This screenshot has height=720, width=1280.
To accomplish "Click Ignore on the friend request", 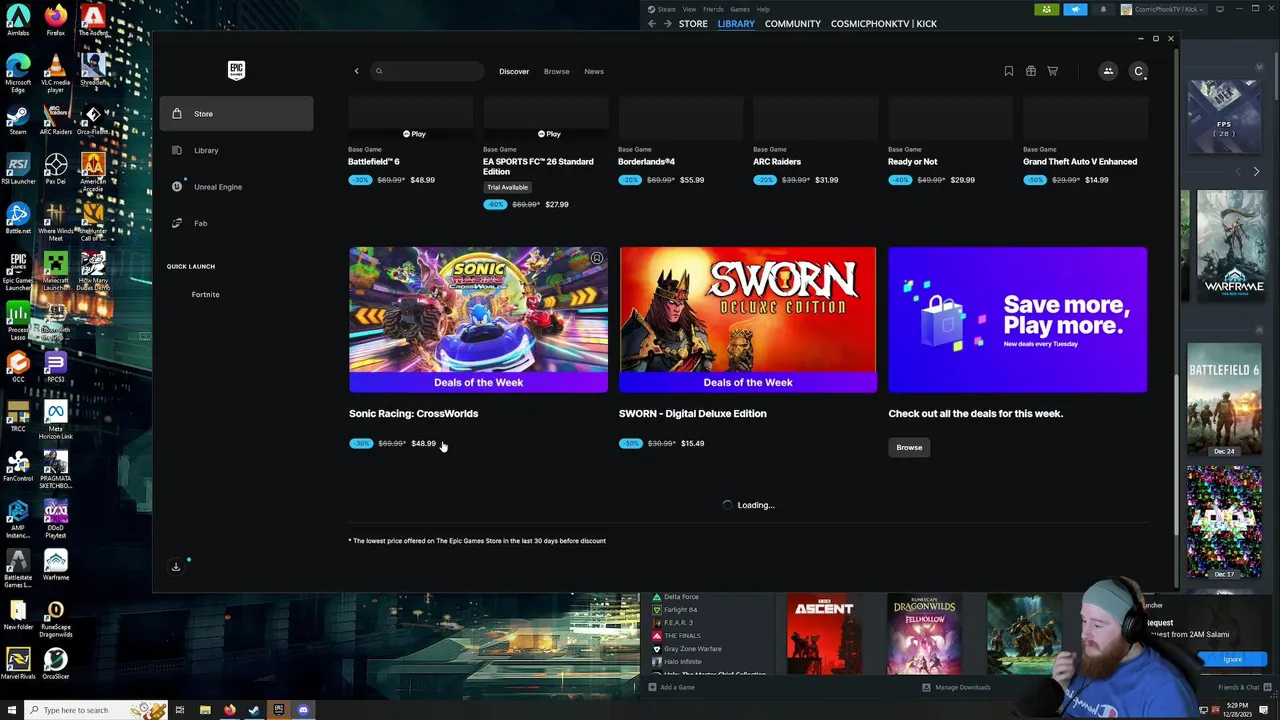I will click(1233, 659).
